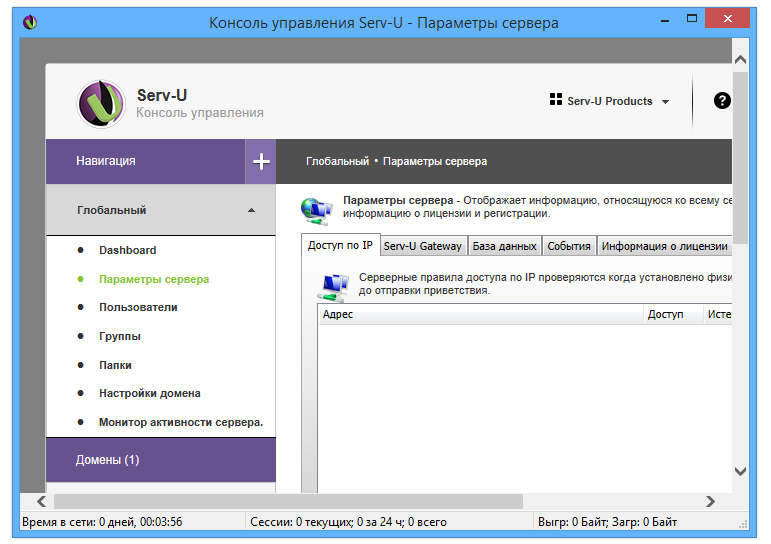Image resolution: width=771 pixels, height=544 pixels.
Task: Open Папки in the navigation
Action: pos(115,365)
